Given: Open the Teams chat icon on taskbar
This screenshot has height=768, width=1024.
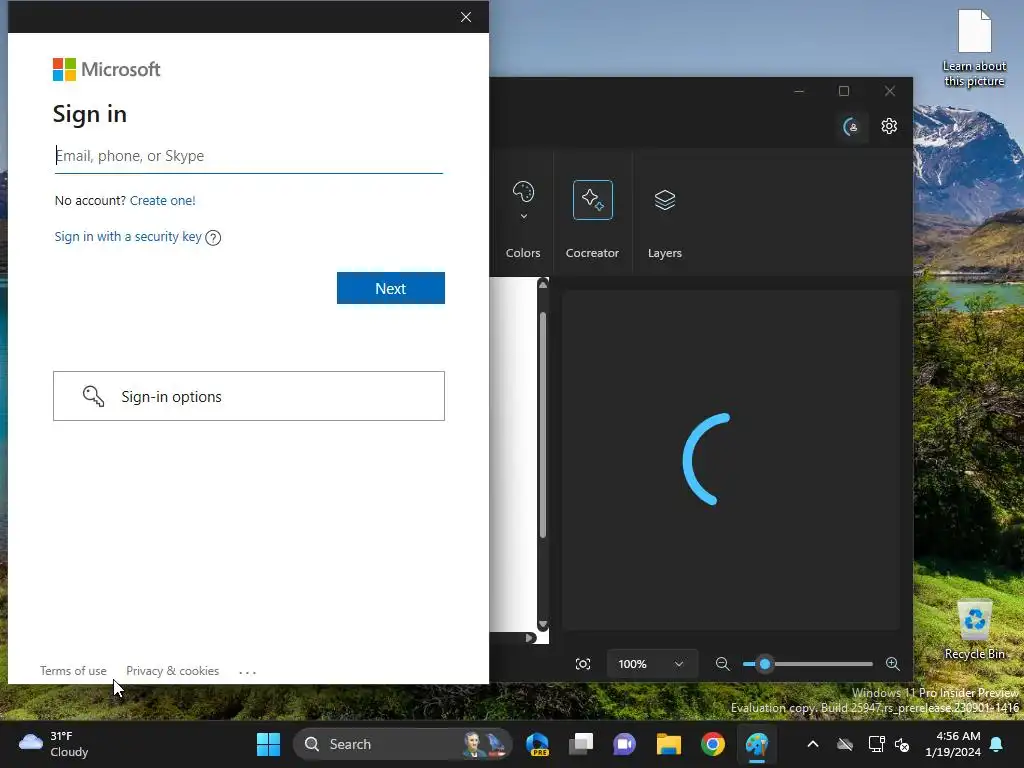Looking at the screenshot, I should point(624,744).
